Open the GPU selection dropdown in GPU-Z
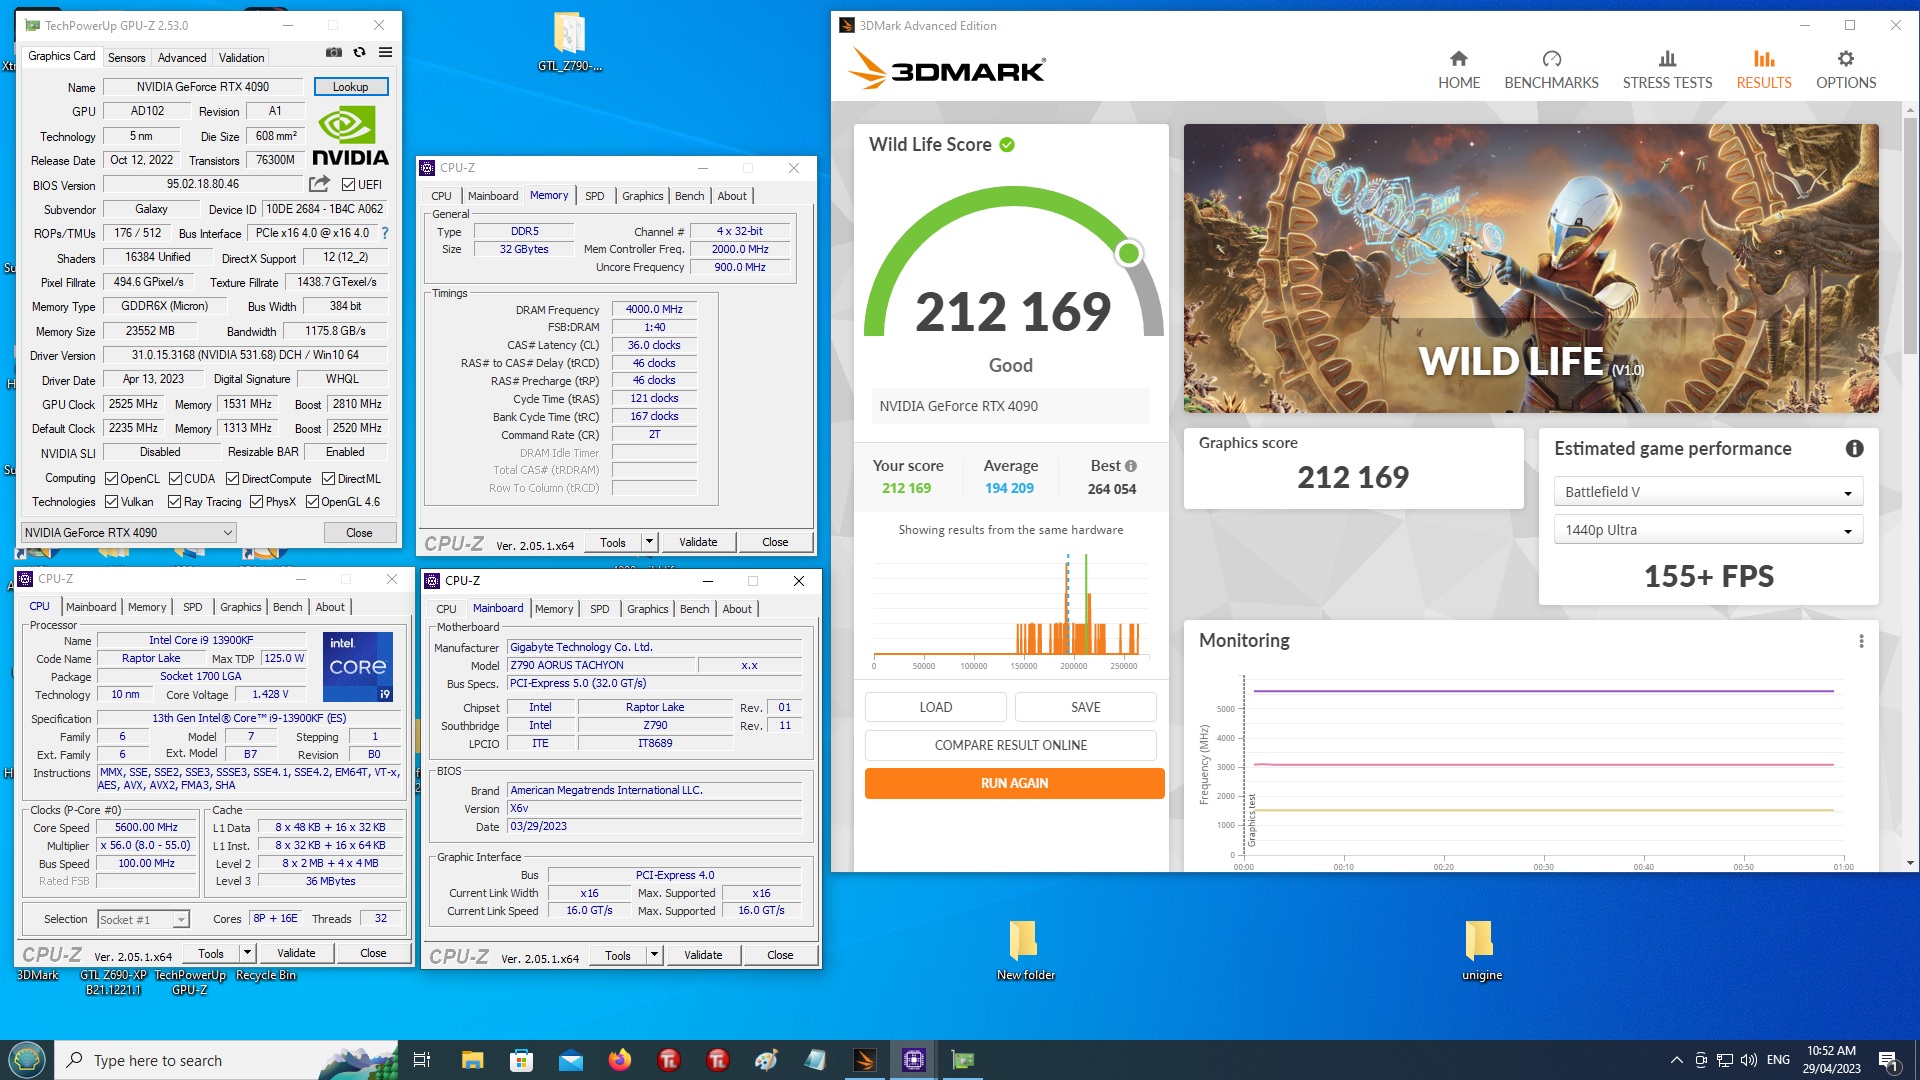The image size is (1920, 1080). click(128, 533)
